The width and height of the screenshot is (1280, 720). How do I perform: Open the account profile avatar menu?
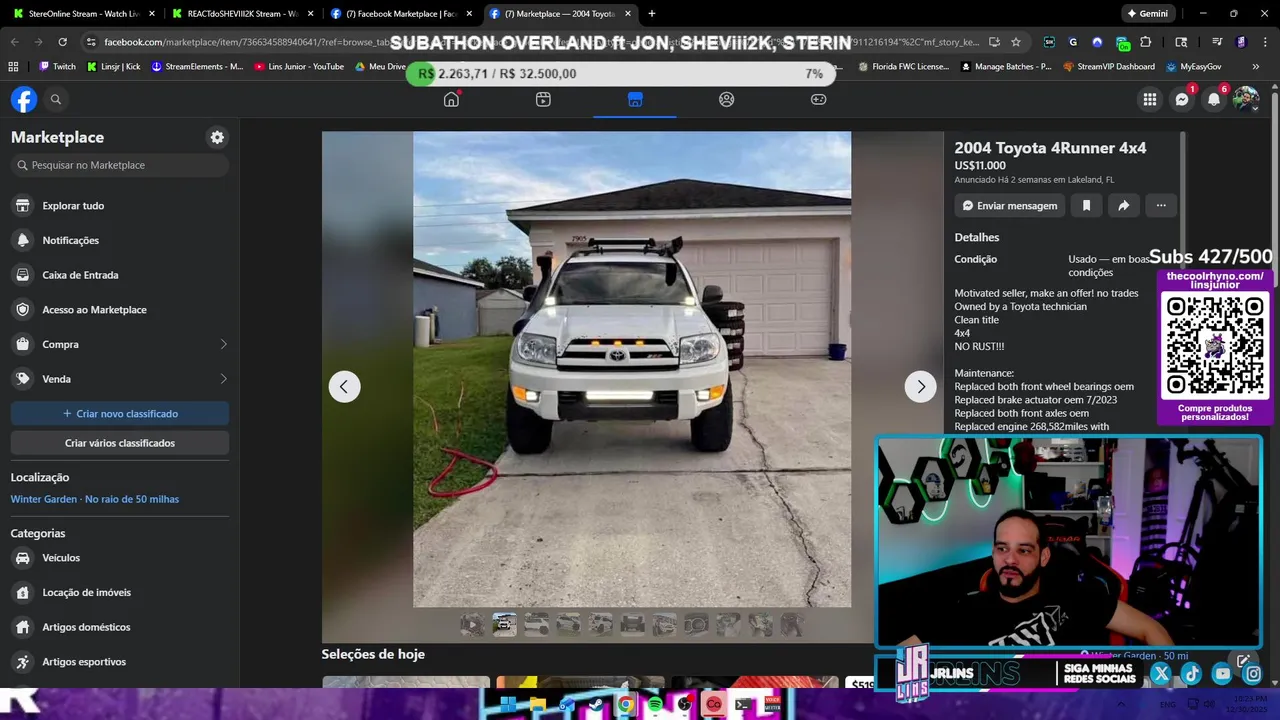click(x=1246, y=99)
